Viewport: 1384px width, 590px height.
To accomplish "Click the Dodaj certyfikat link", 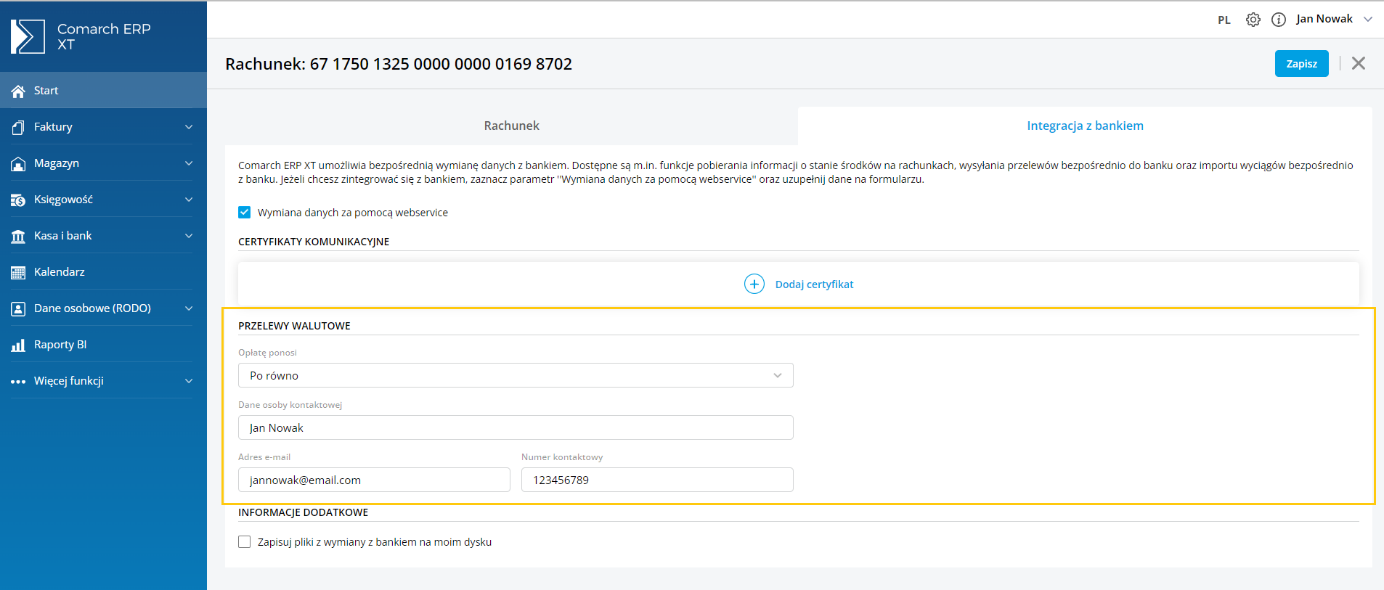I will point(814,284).
